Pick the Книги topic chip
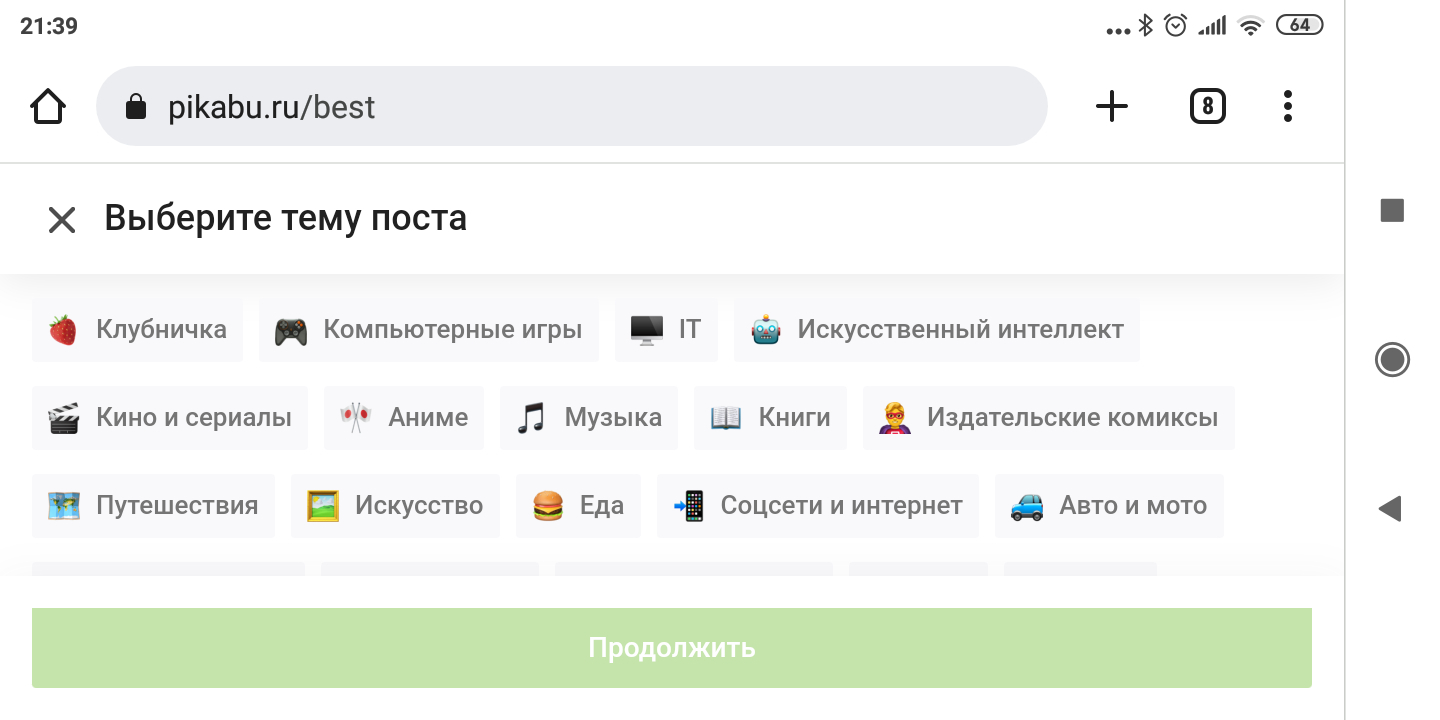 770,418
